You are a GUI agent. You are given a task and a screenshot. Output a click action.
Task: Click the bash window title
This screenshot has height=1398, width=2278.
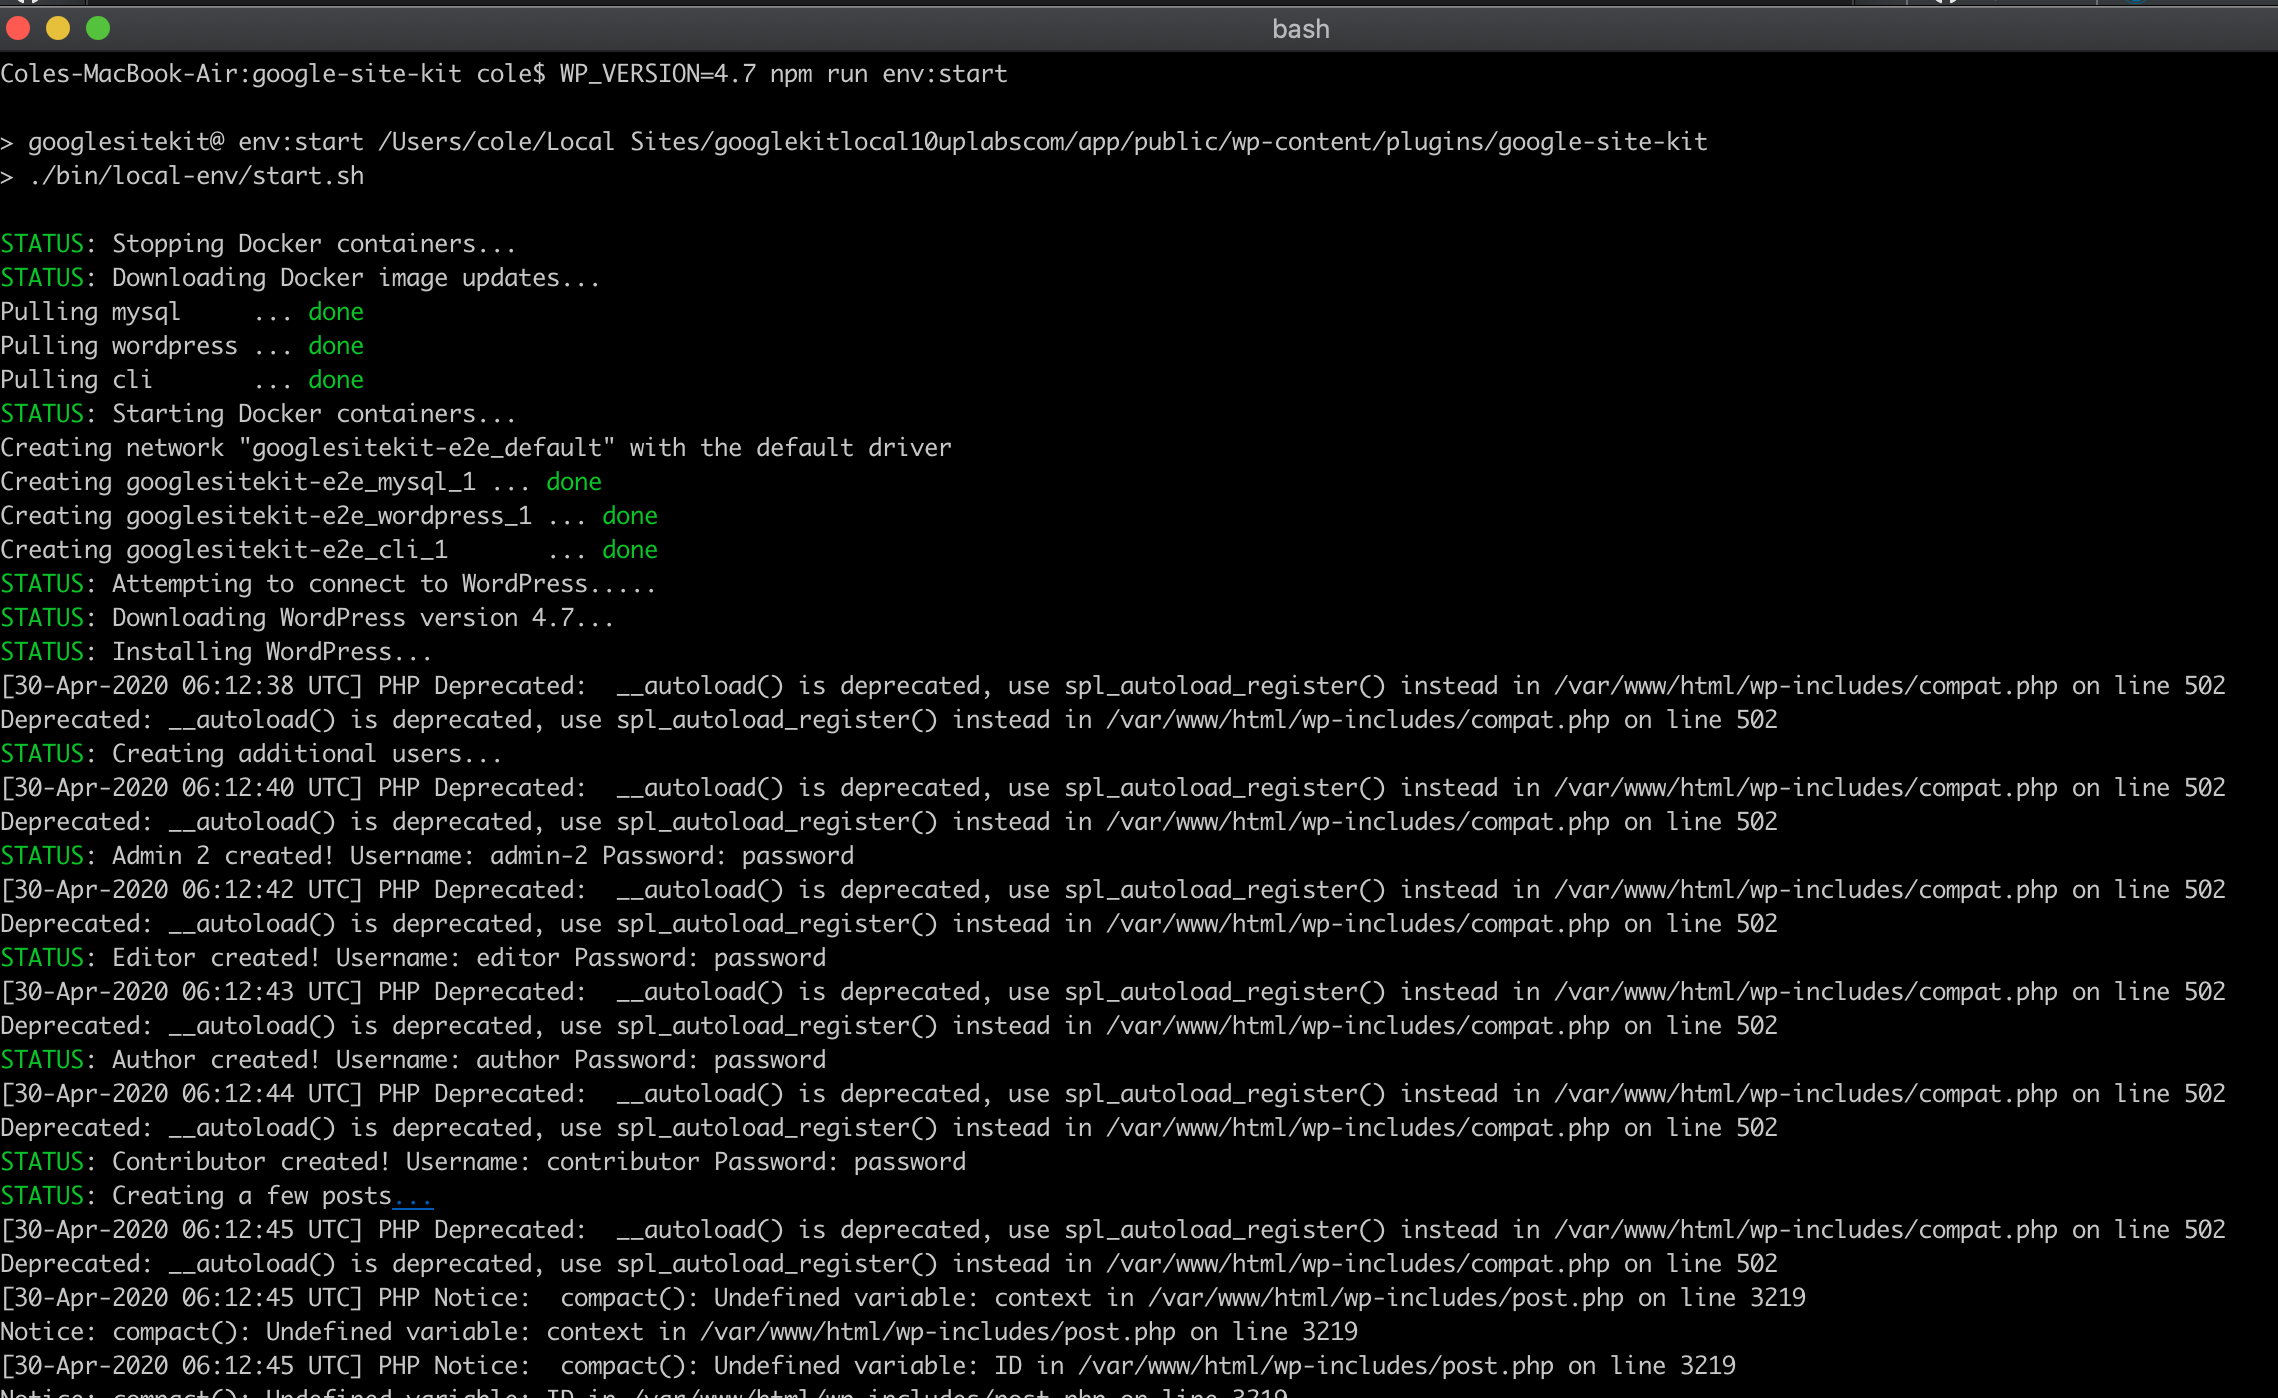[1300, 29]
